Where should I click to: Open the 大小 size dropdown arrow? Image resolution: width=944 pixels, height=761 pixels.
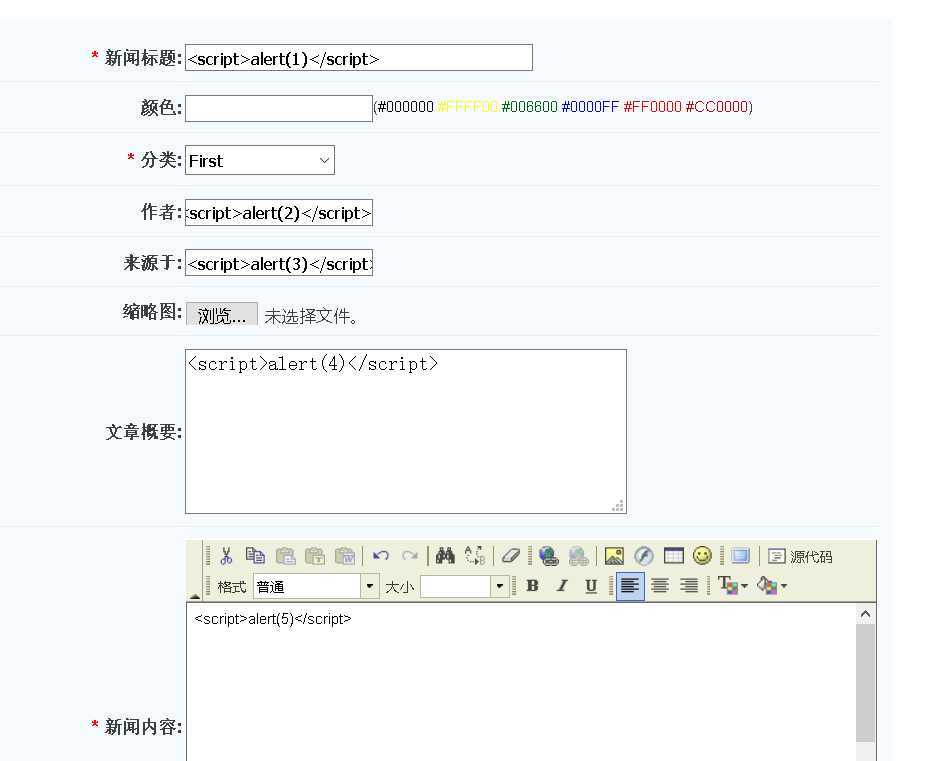click(500, 586)
